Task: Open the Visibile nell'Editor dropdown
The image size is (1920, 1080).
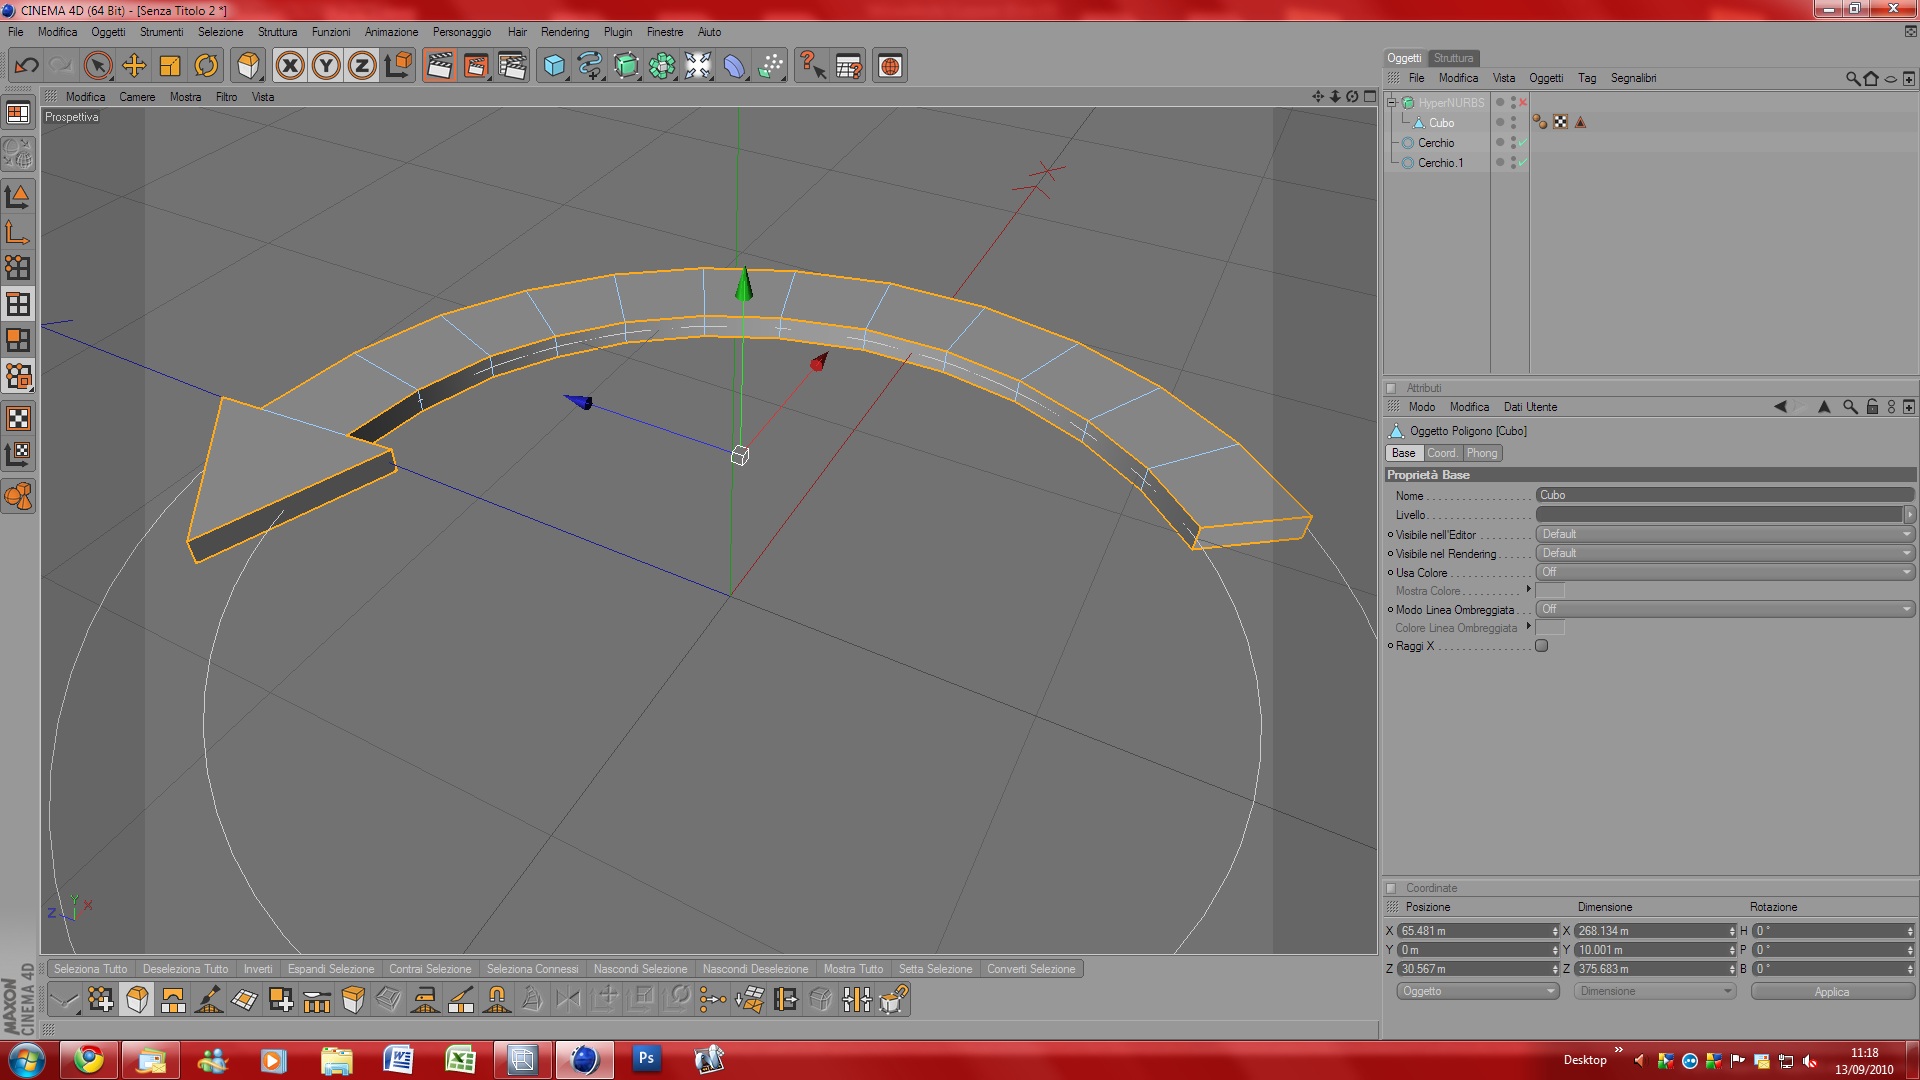Action: pyautogui.click(x=1724, y=534)
